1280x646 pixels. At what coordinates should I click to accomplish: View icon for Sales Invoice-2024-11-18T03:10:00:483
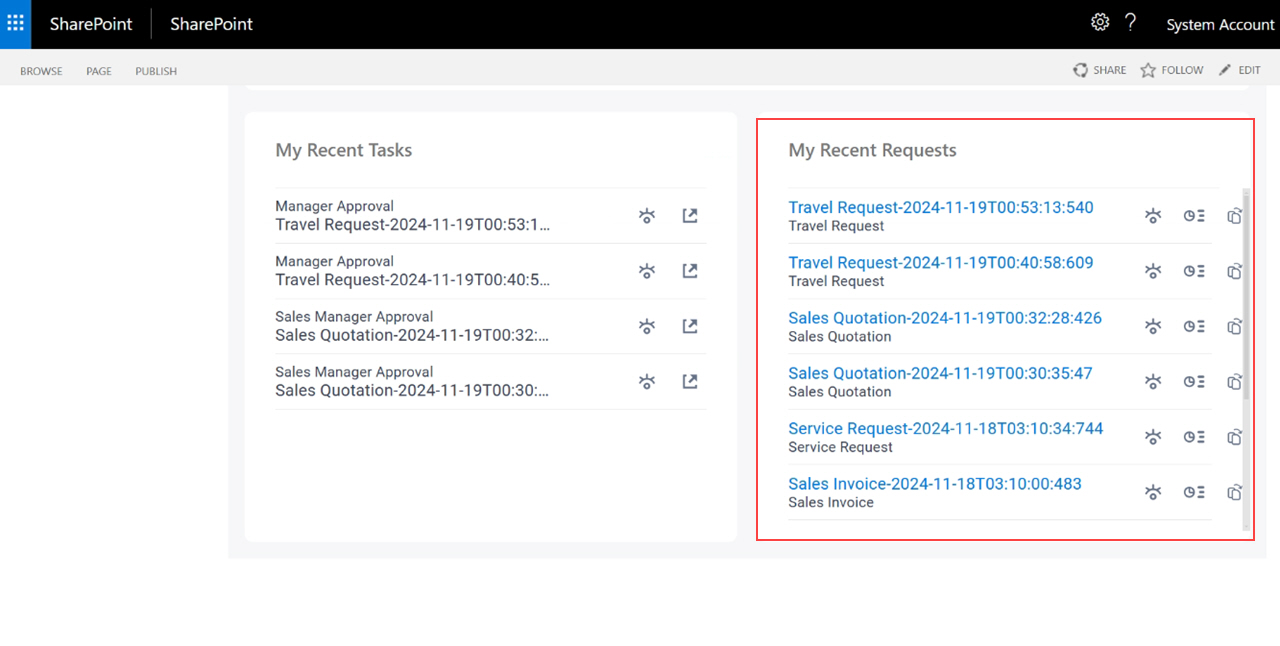click(1153, 492)
